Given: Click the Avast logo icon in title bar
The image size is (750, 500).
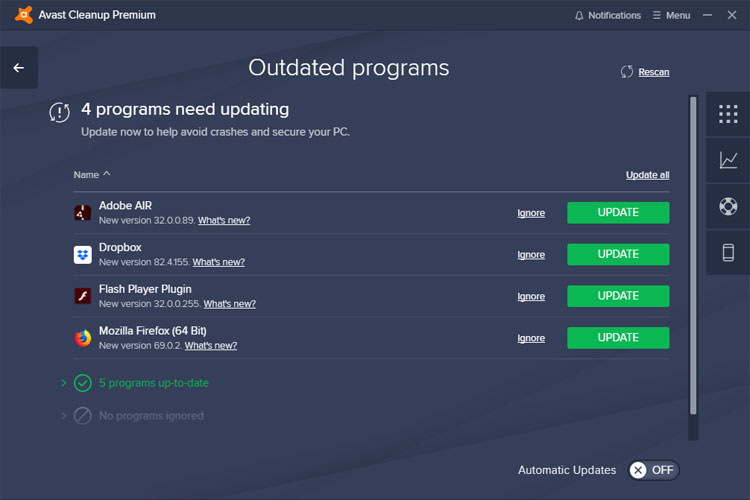Looking at the screenshot, I should pyautogui.click(x=23, y=15).
